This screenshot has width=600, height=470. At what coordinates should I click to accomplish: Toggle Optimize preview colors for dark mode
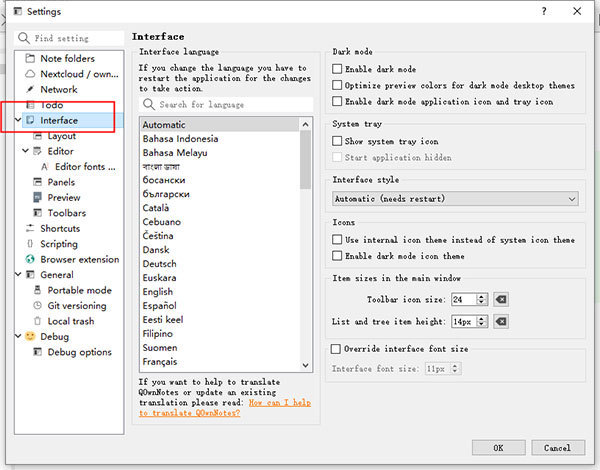pos(337,85)
